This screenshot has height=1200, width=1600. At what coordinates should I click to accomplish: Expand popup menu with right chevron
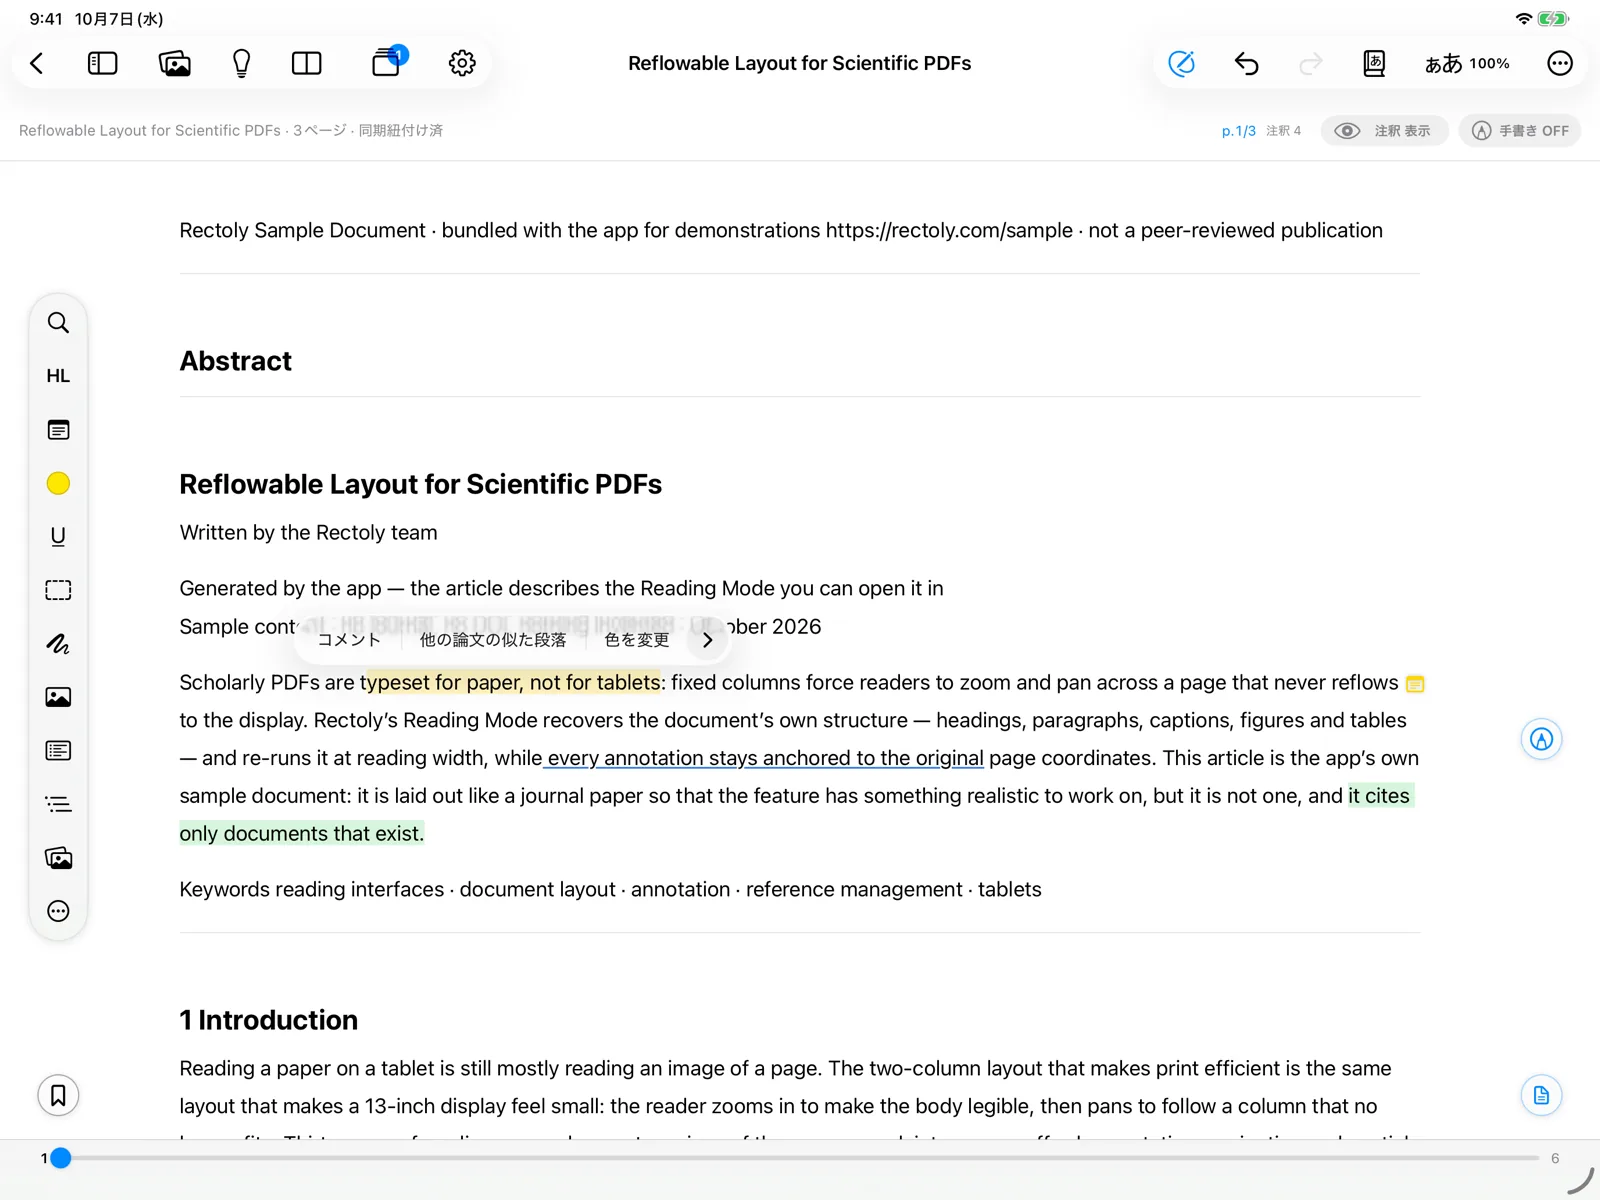pos(708,640)
